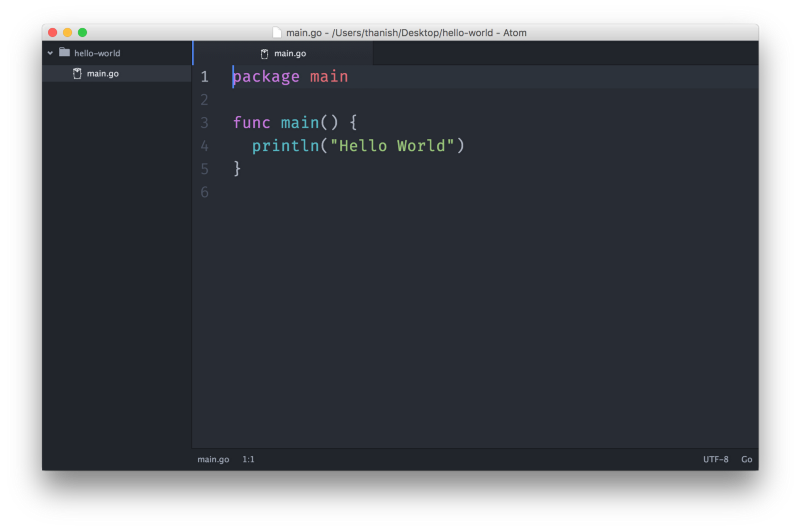The height and width of the screenshot is (529, 800).
Task: Click line number 3 in the gutter
Action: (205, 123)
